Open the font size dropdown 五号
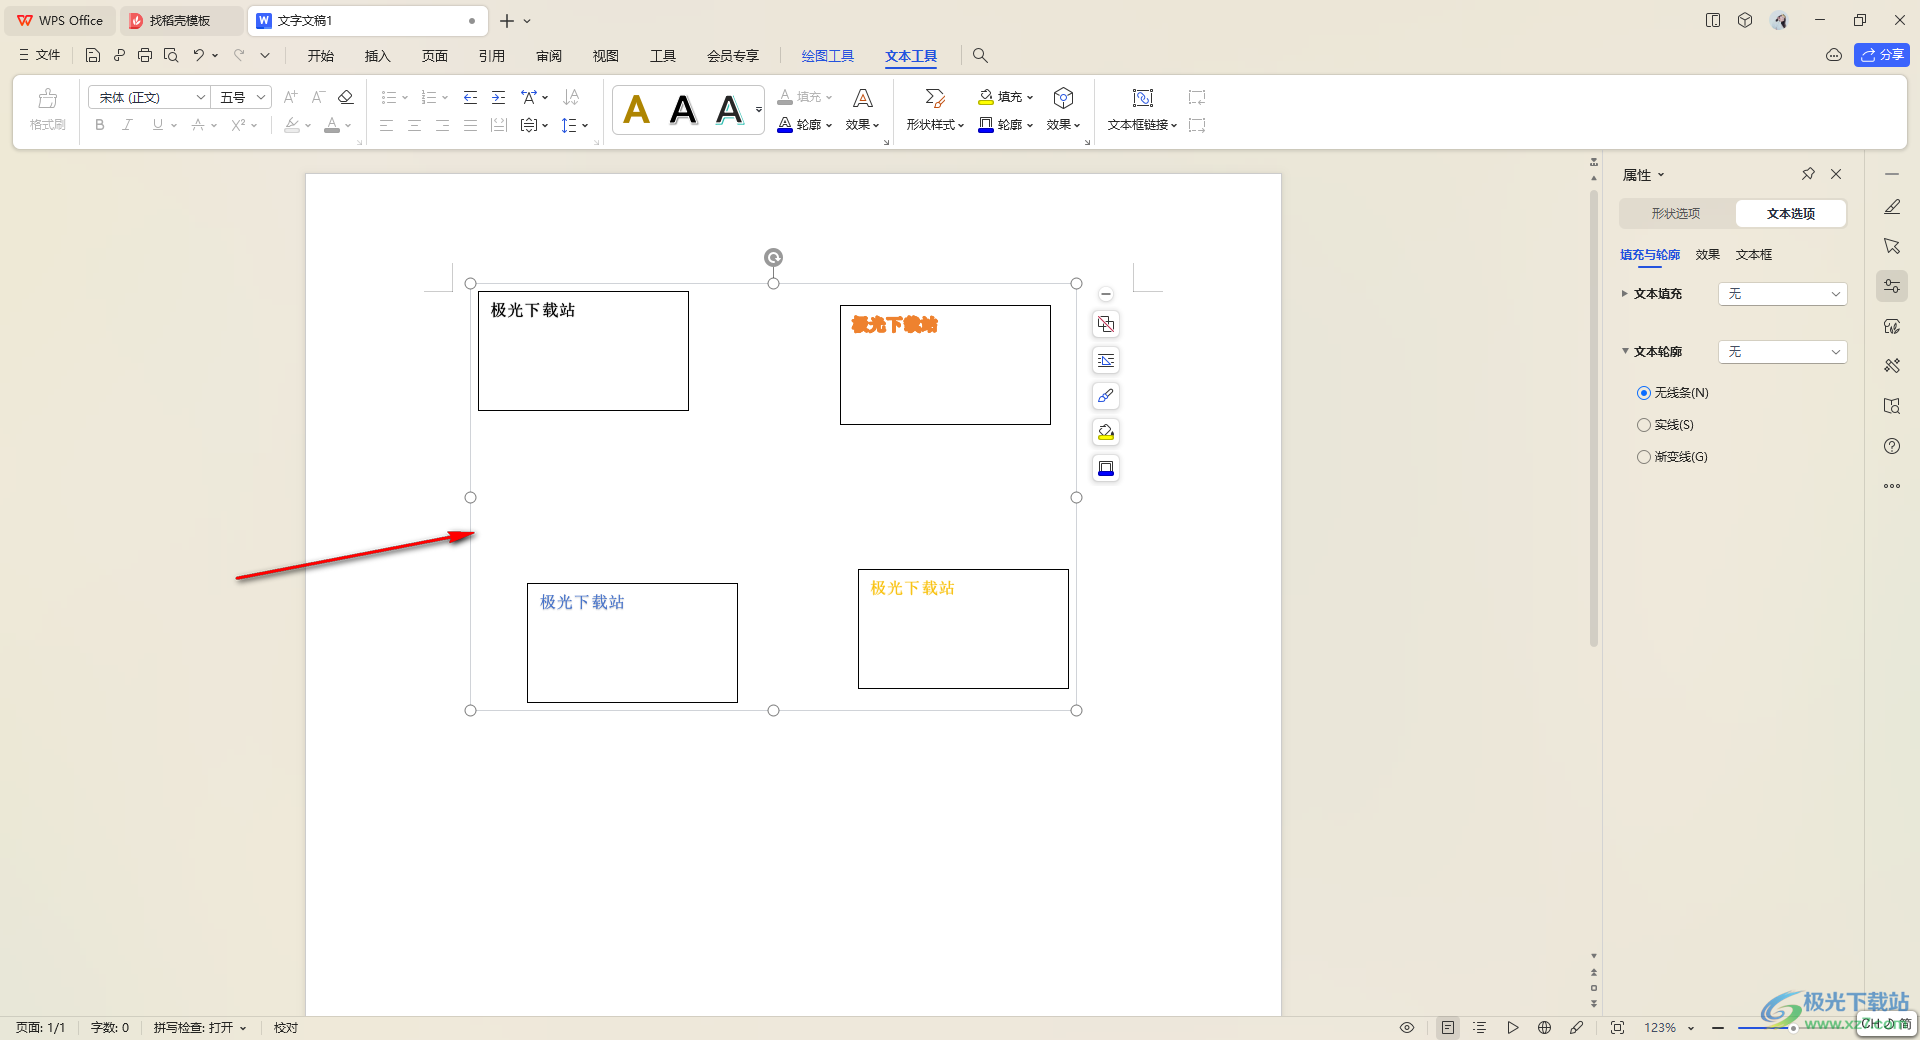The height and width of the screenshot is (1040, 1920). [241, 97]
